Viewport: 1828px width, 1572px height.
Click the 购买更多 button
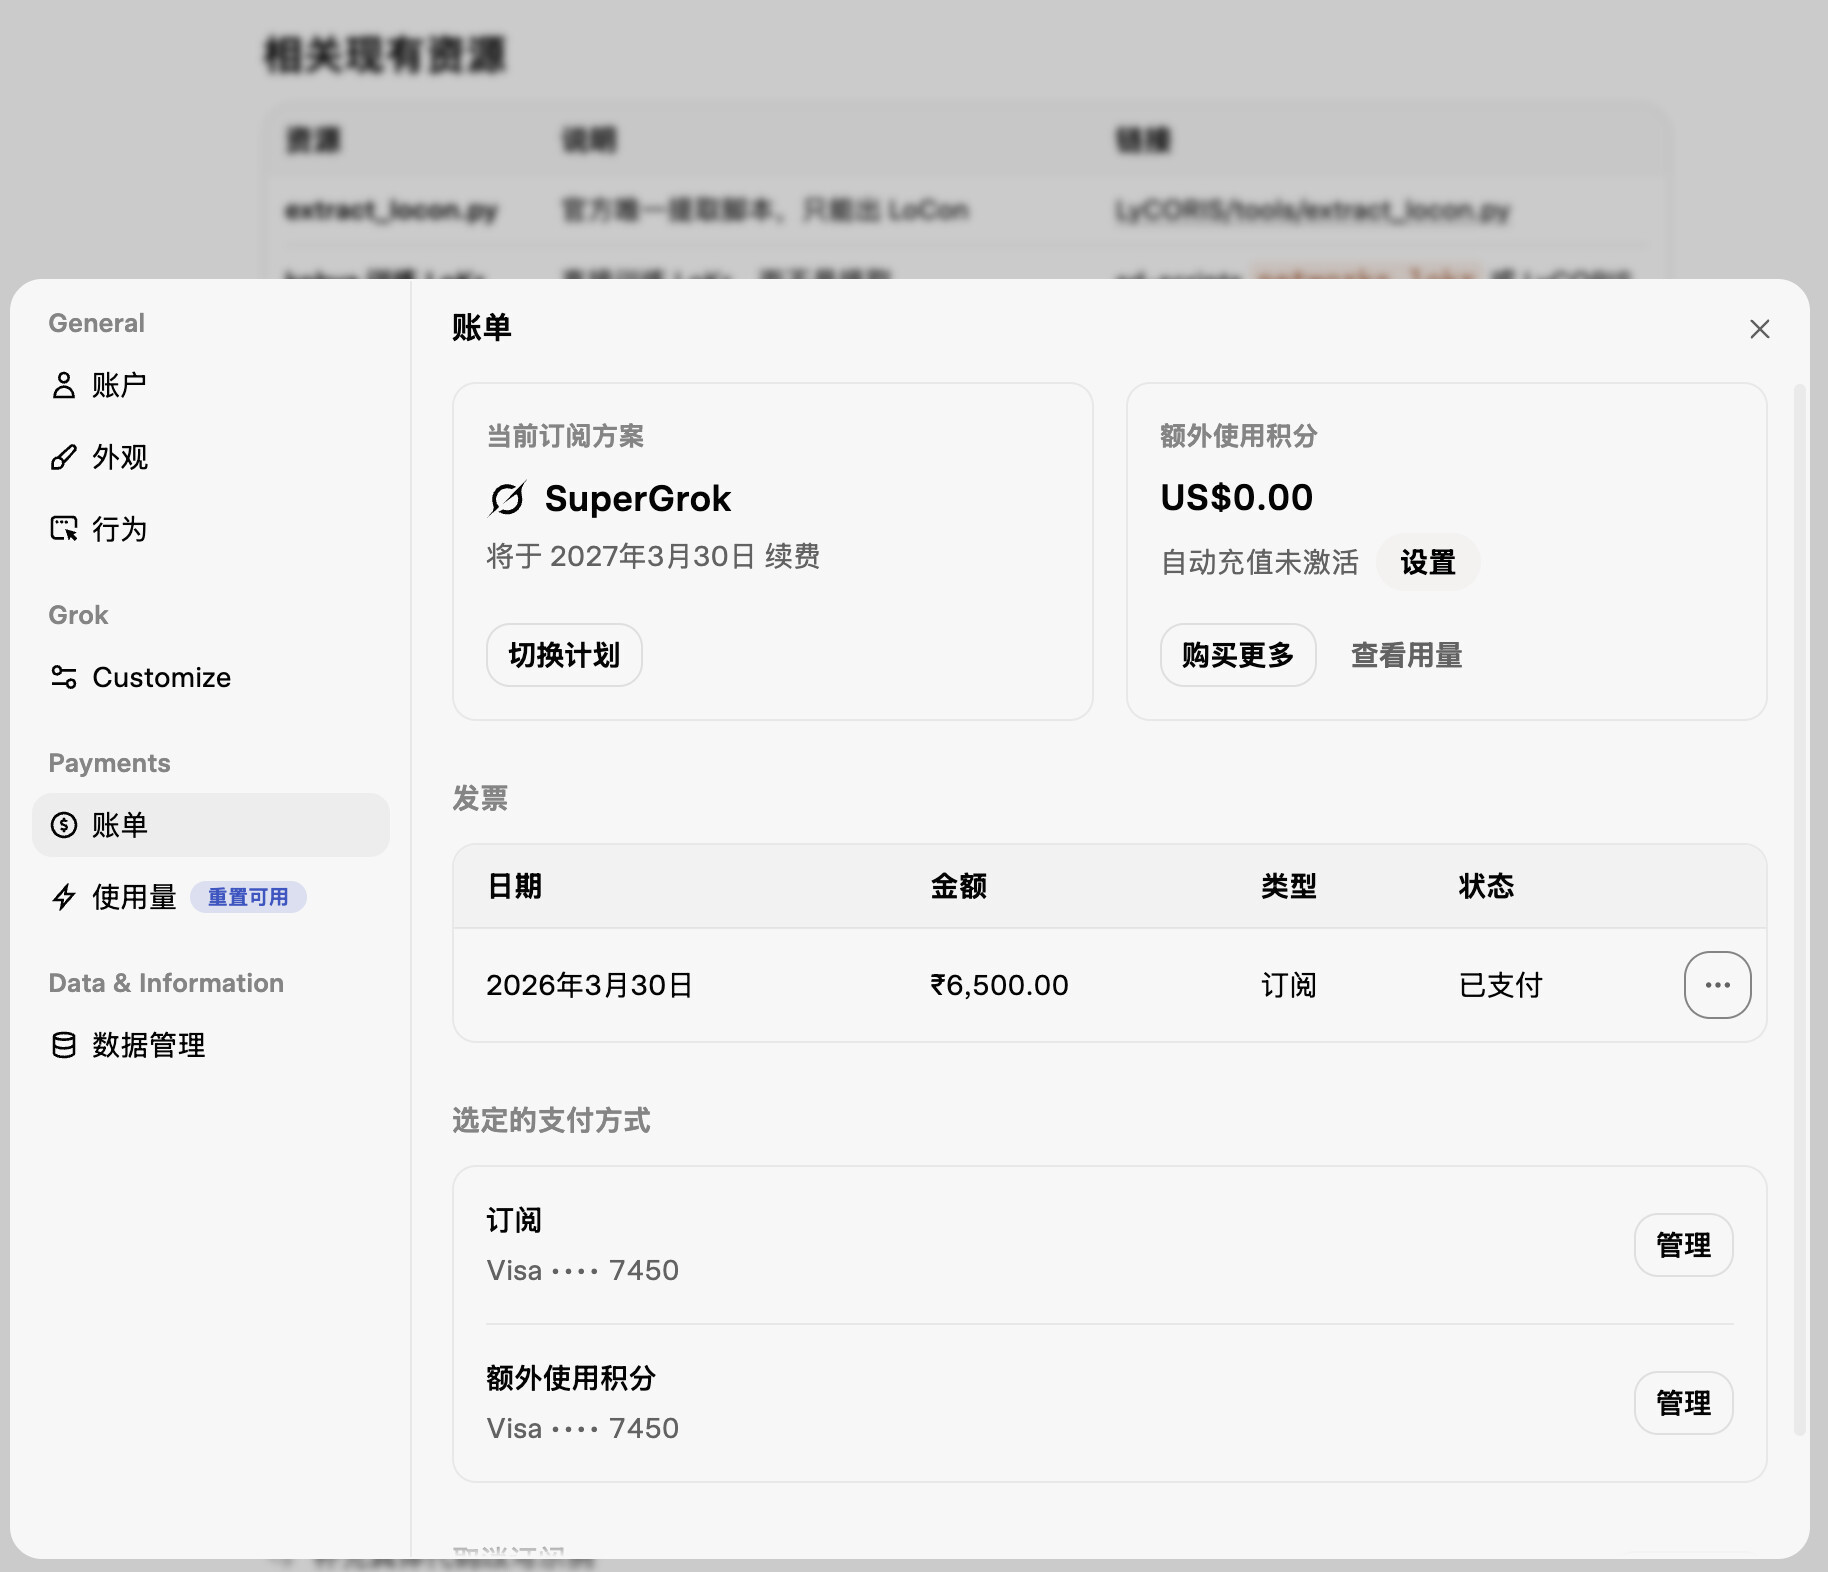click(1238, 655)
